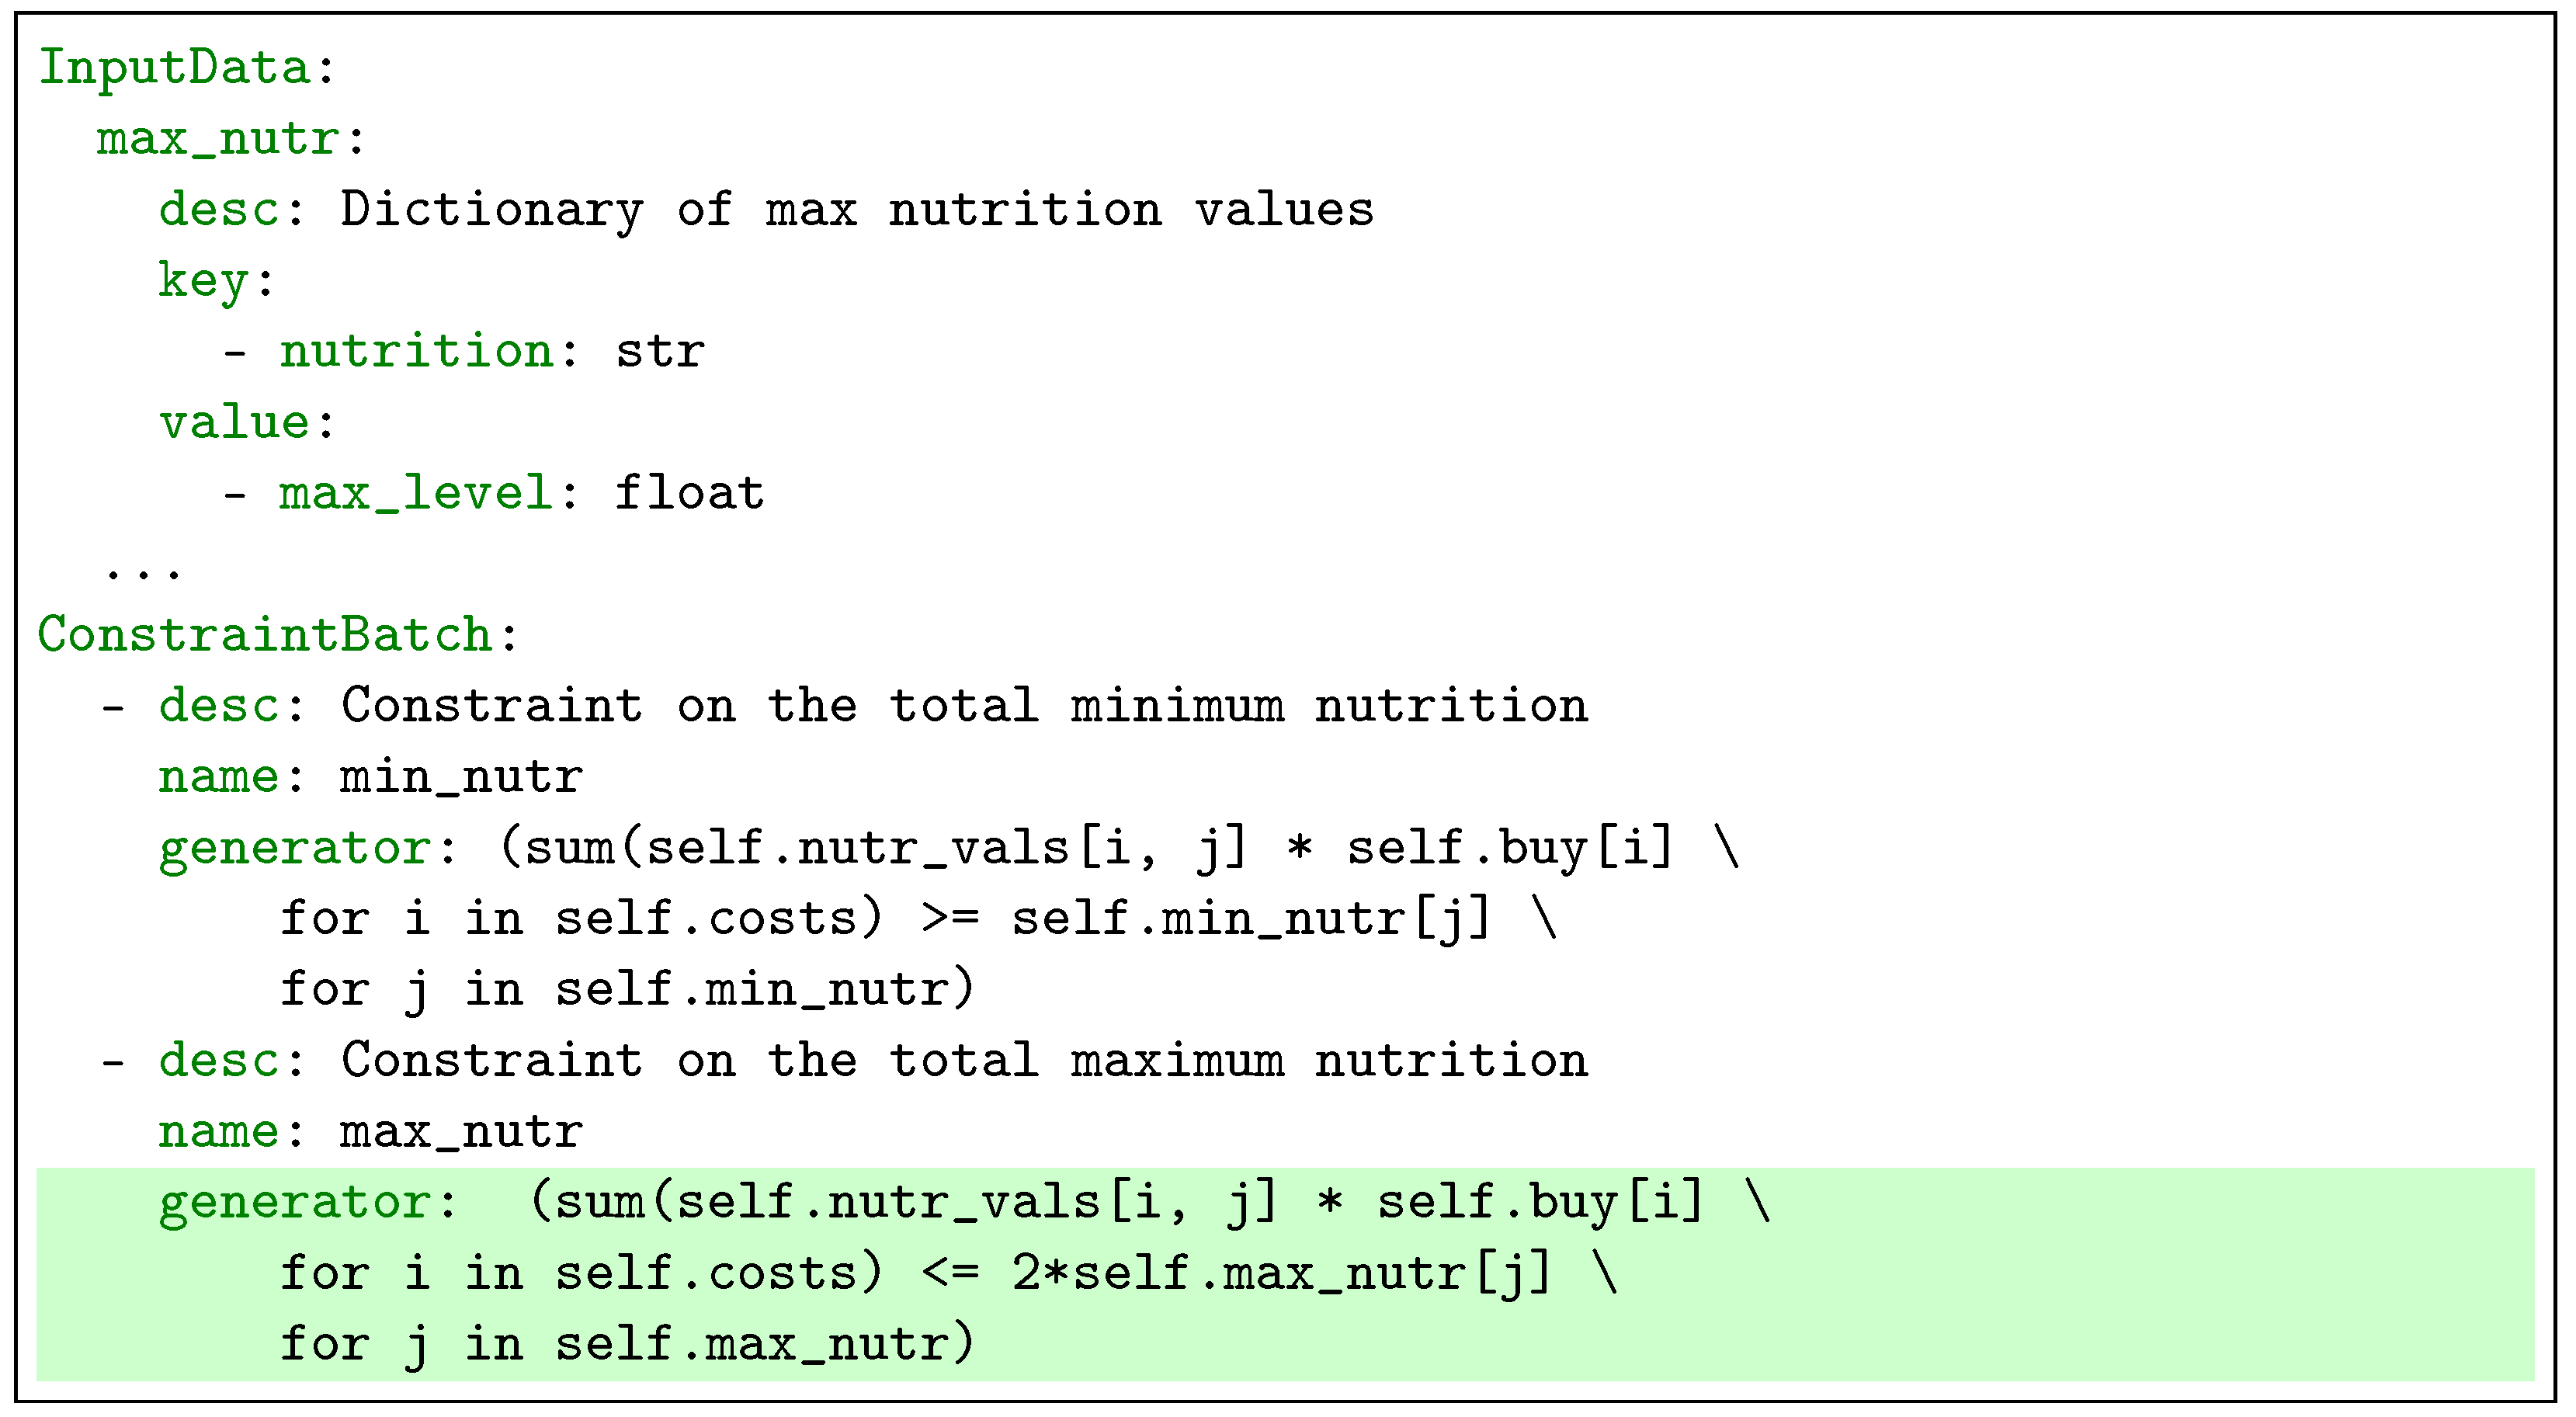2576x1417 pixels.
Task: Click the text 'Dictionary of max nutrition values'
Action: coord(857,210)
